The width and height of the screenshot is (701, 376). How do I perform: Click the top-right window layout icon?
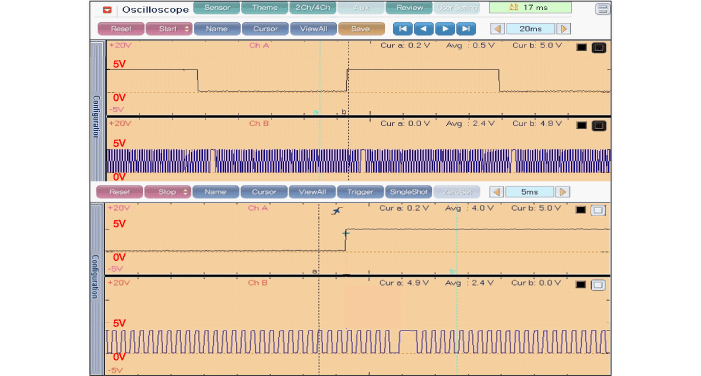tap(602, 9)
